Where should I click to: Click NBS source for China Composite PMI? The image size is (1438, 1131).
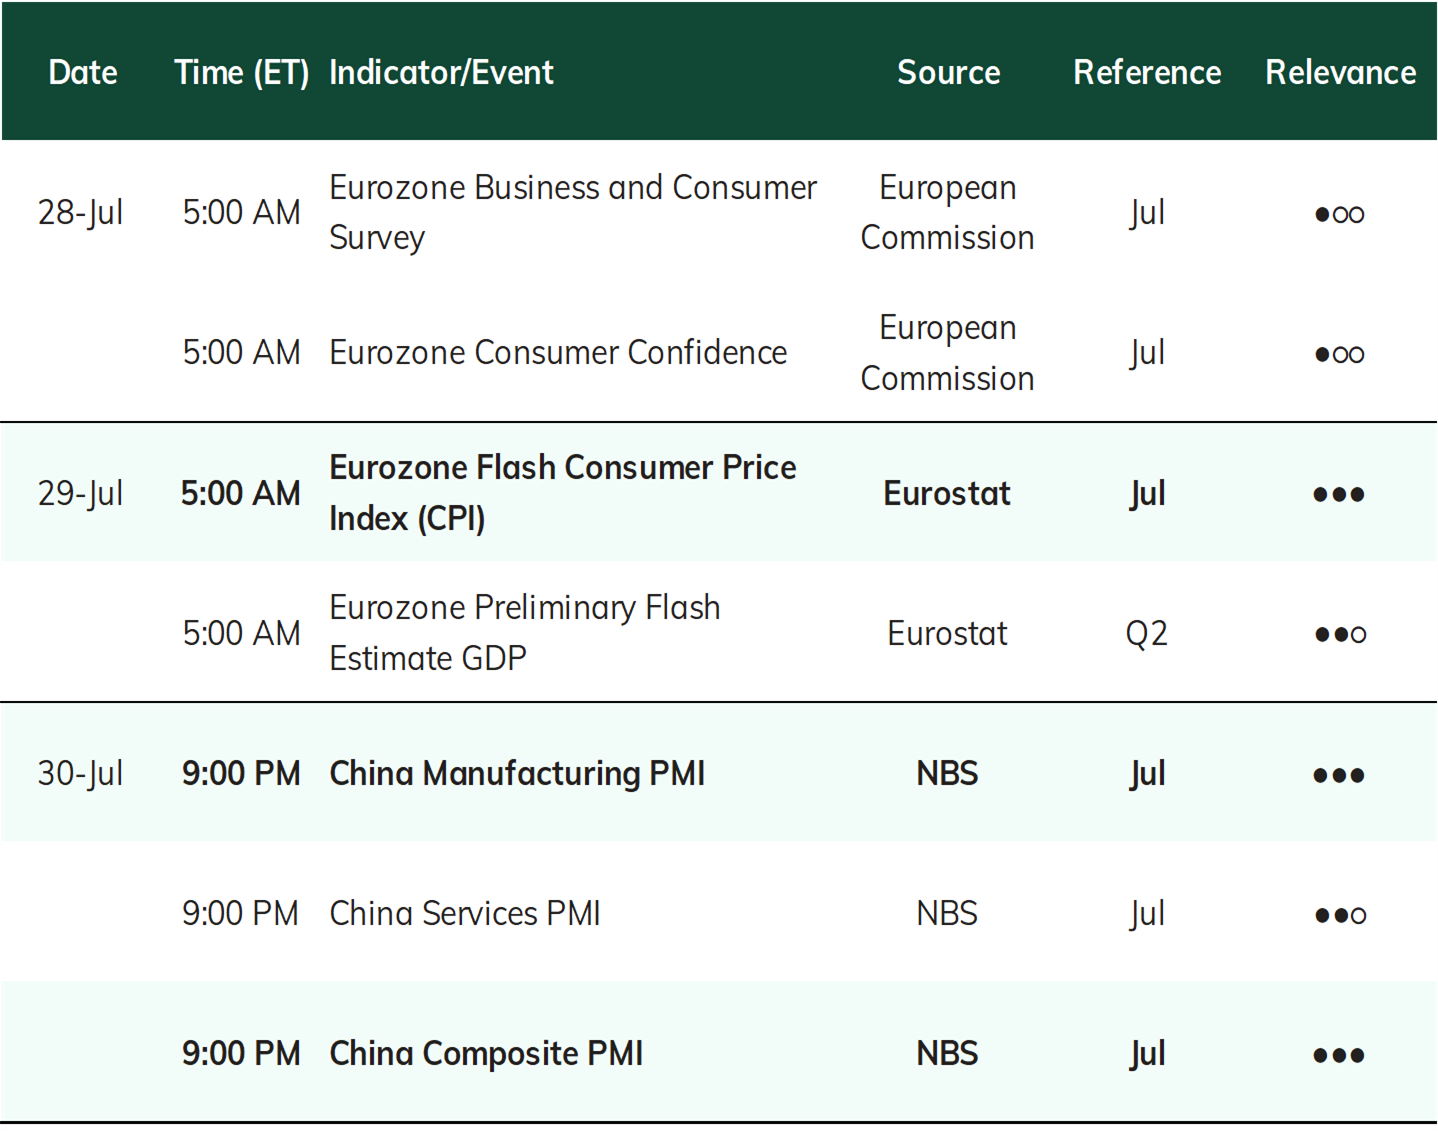[947, 1053]
